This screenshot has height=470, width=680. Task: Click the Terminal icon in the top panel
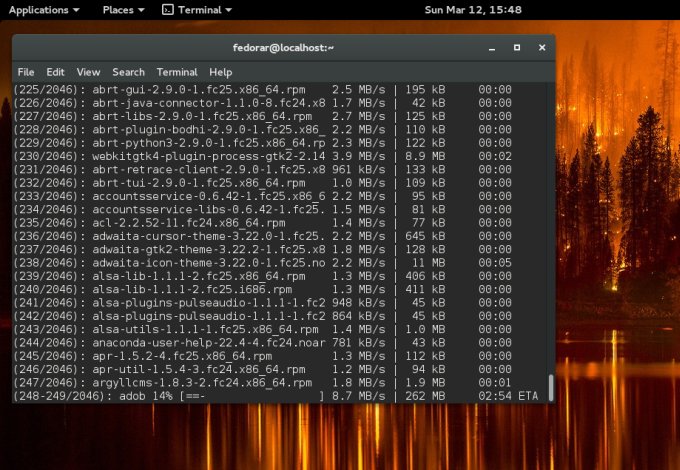pyautogui.click(x=167, y=10)
